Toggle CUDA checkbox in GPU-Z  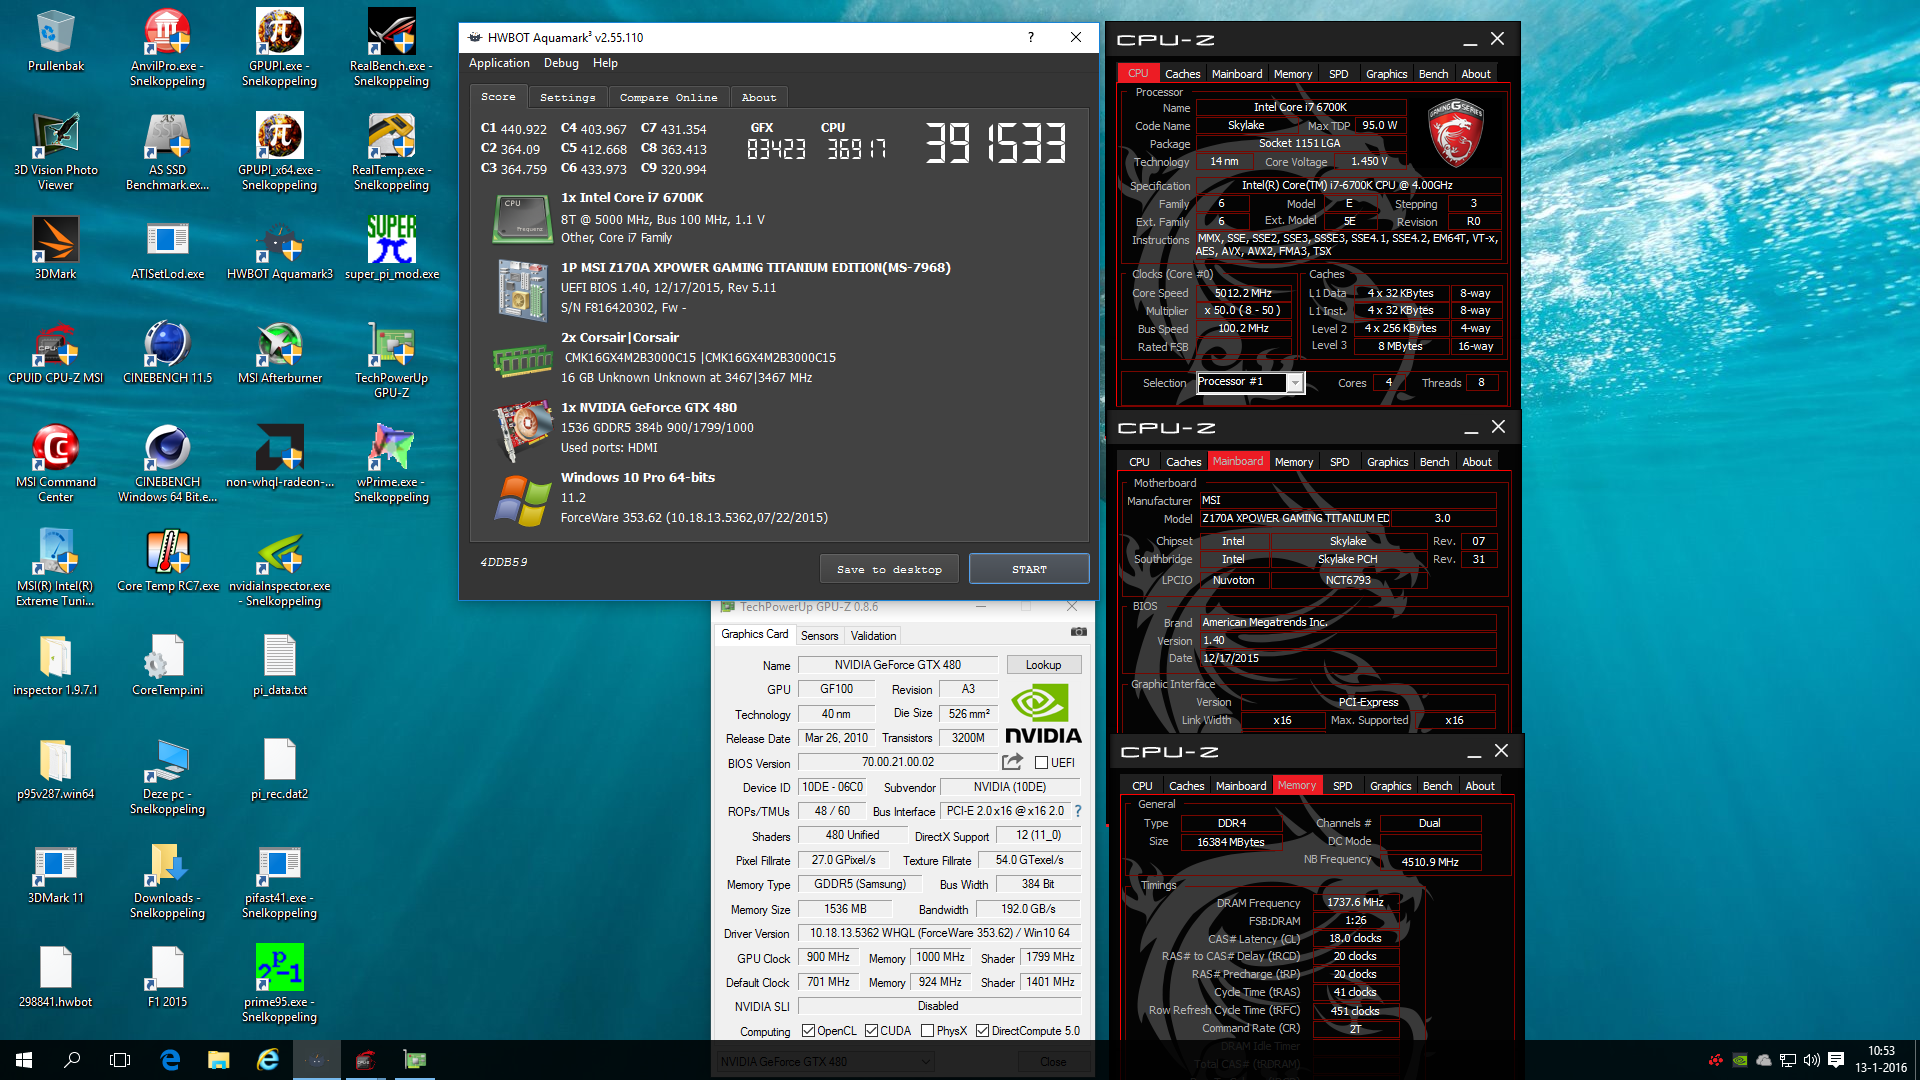[x=871, y=1031]
